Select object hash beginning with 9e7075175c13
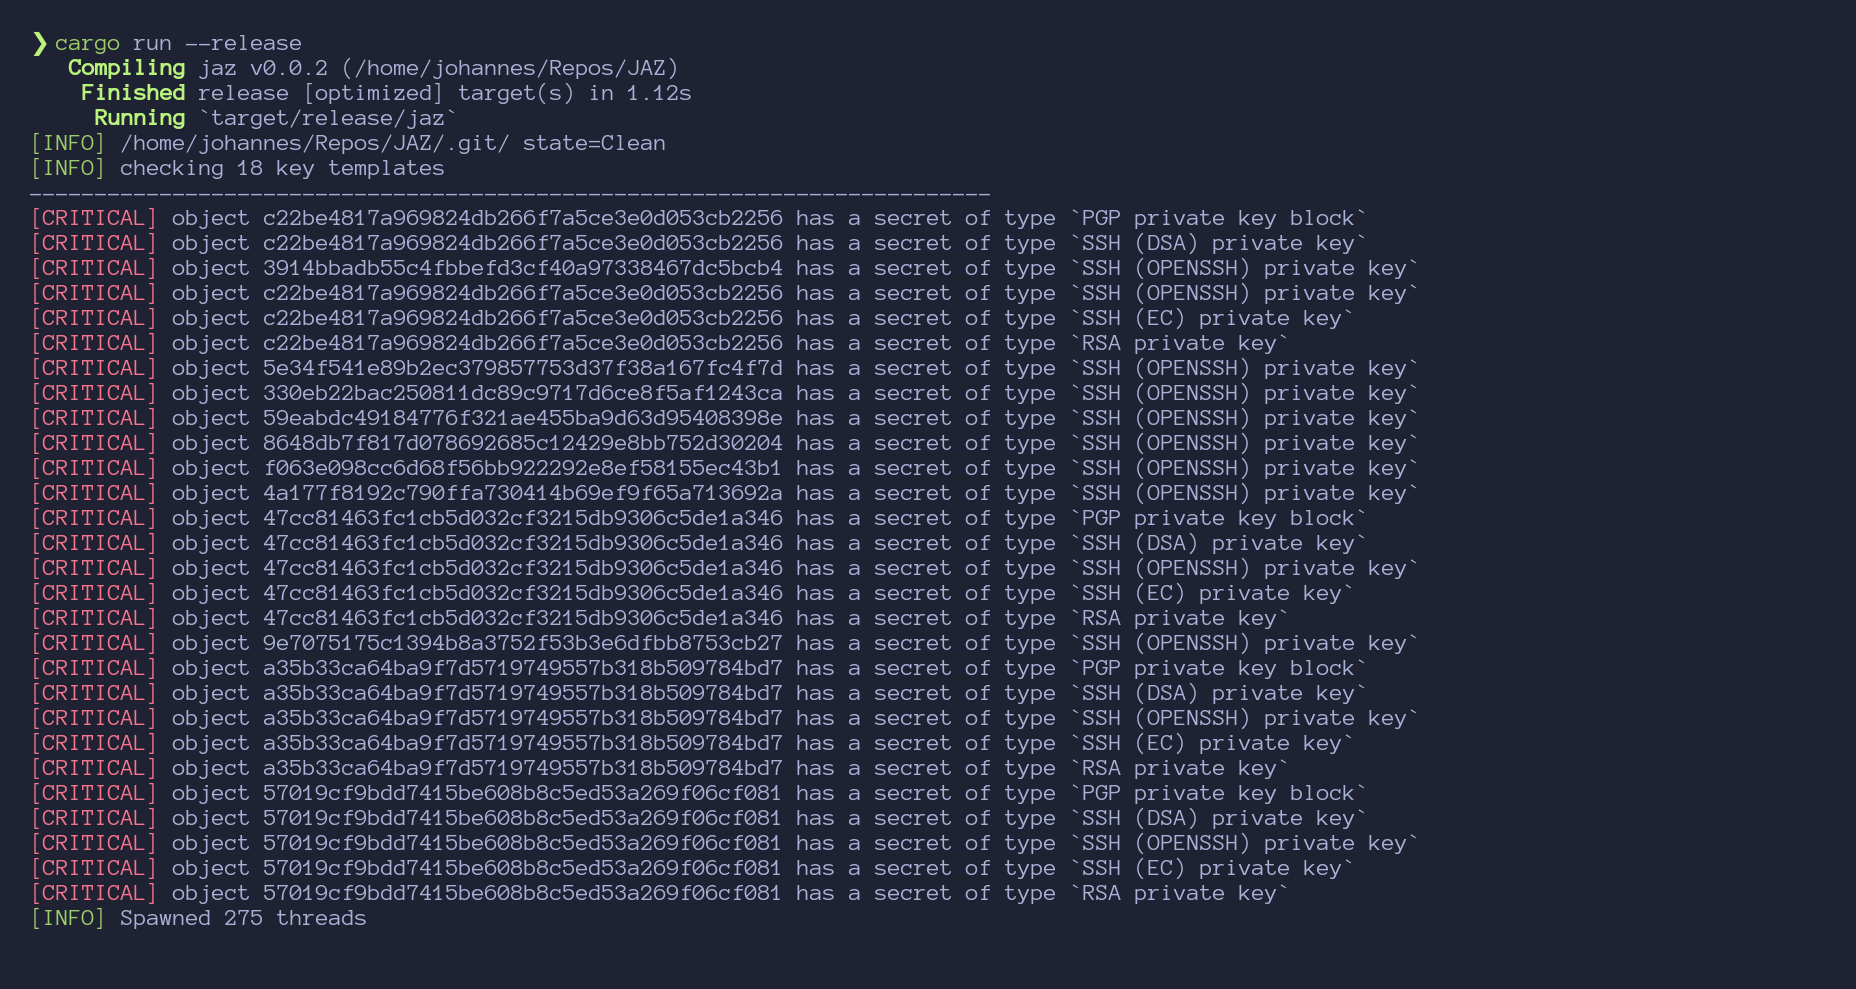 click(522, 643)
